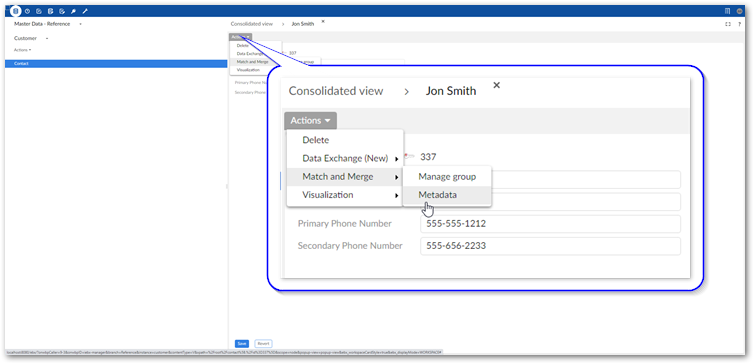Open the enlarged gray Actions menu button

pyautogui.click(x=310, y=121)
